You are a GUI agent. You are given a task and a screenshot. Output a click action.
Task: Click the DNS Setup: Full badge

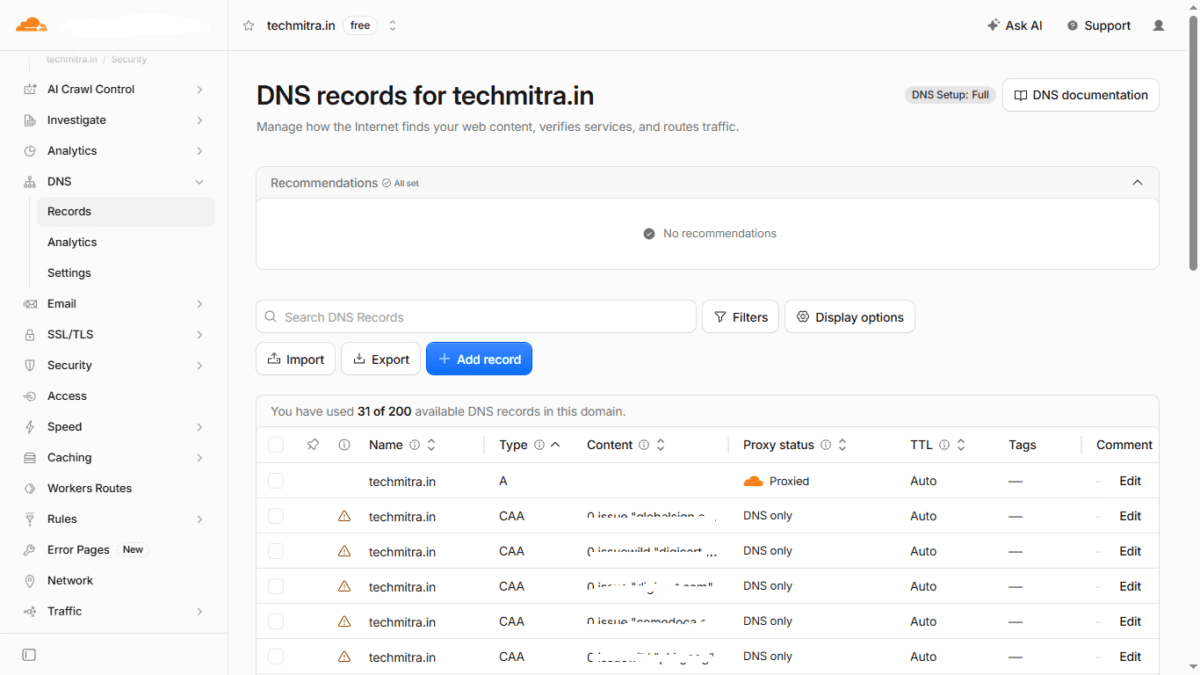[950, 95]
